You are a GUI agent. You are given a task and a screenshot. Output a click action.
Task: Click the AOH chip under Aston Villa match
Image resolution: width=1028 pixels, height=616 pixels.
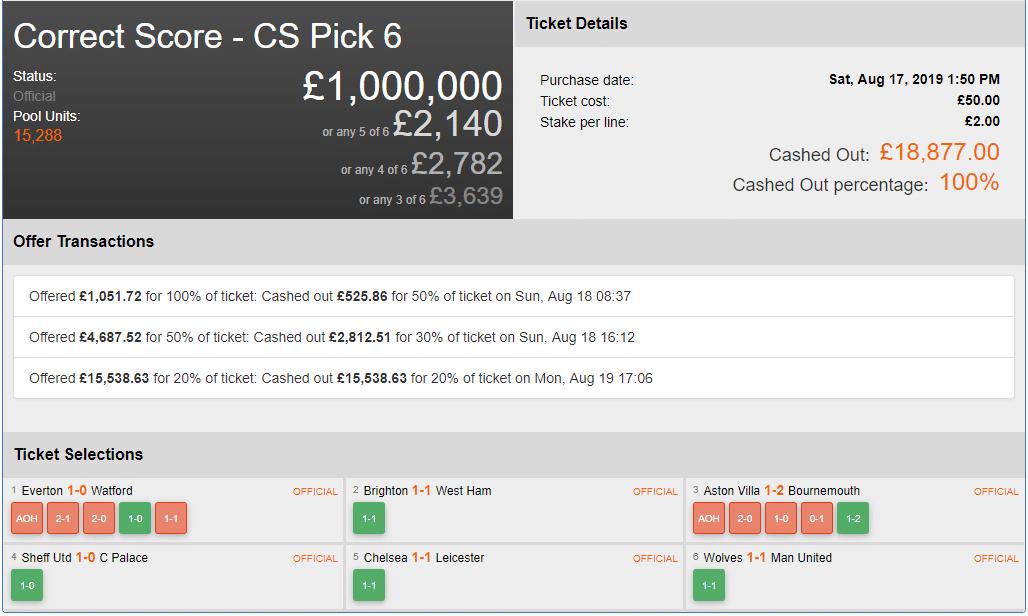(x=709, y=518)
